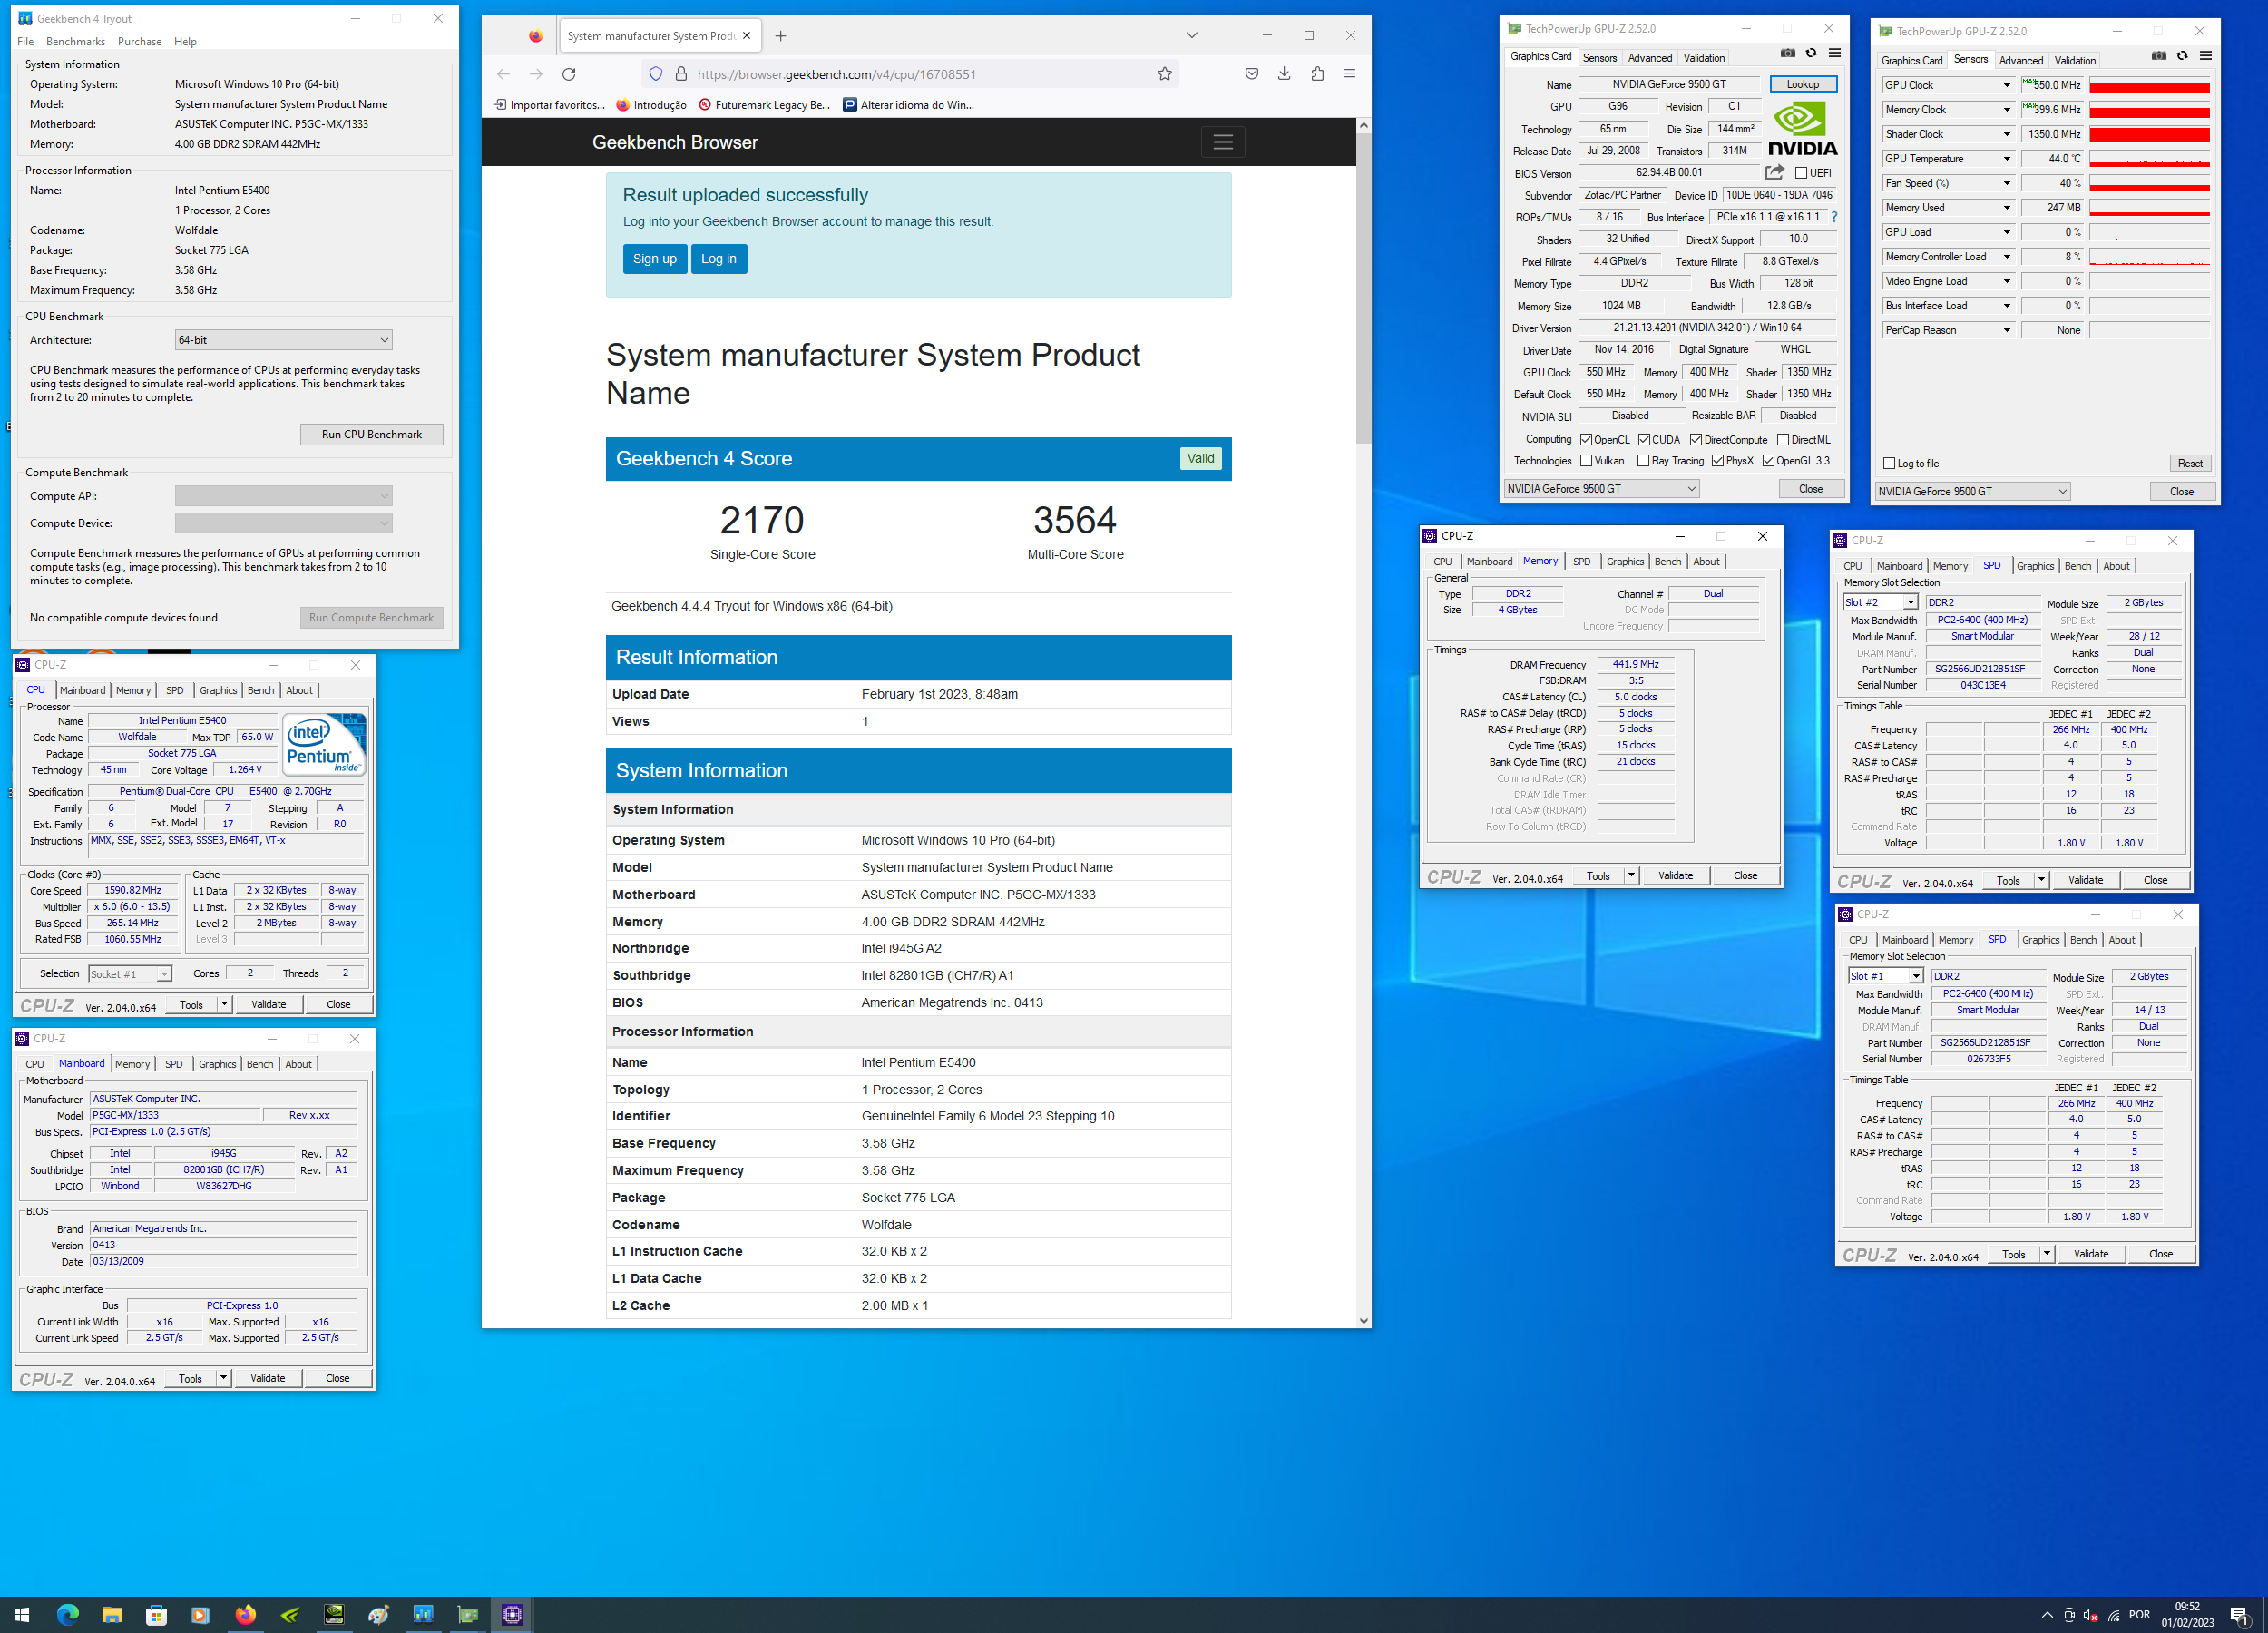Open Graphics tab in CPU-Z Mainboard window
Image resolution: width=2268 pixels, height=1633 pixels.
pos(217,1064)
